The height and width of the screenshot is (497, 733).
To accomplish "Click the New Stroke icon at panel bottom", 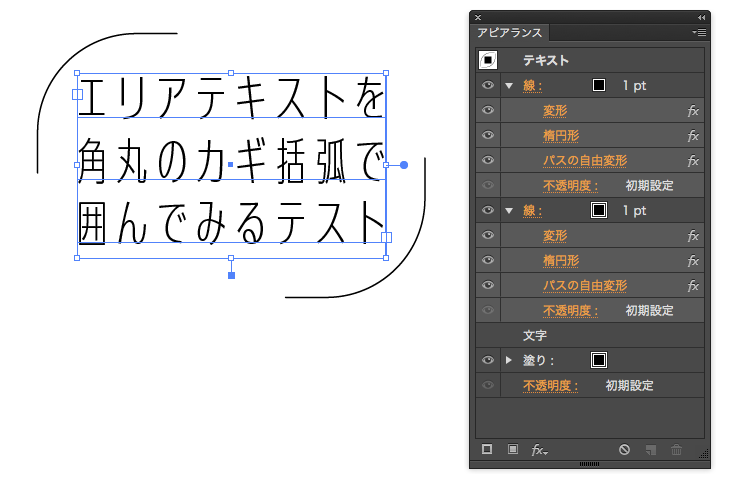I will [487, 449].
